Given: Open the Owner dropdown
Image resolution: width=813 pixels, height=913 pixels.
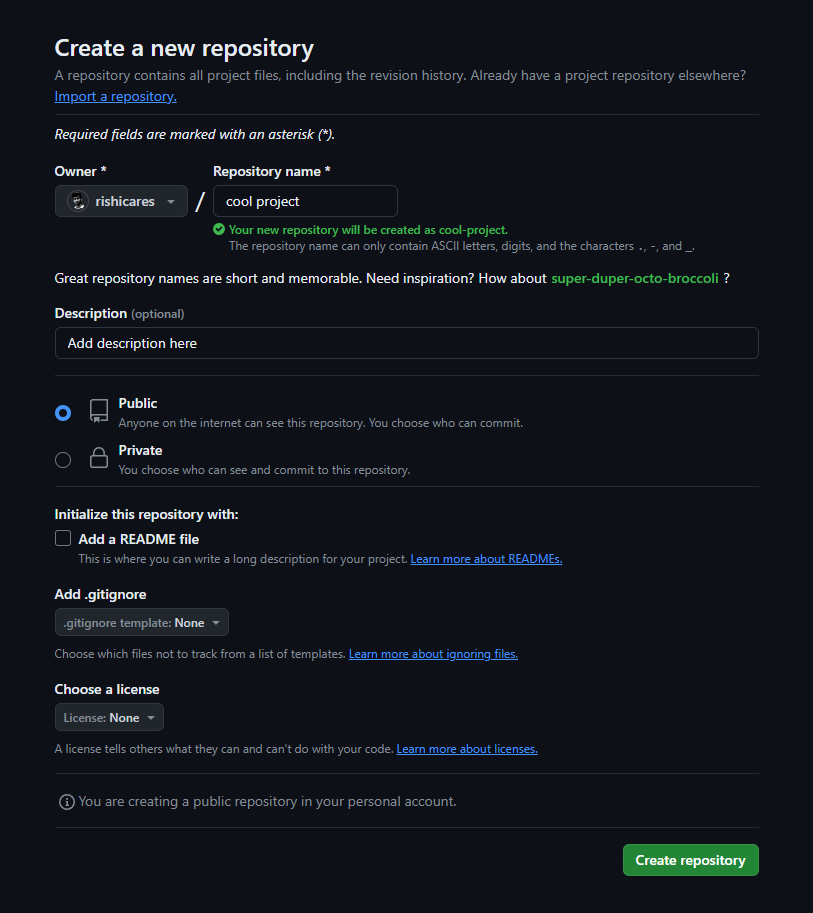Looking at the screenshot, I should click(121, 201).
